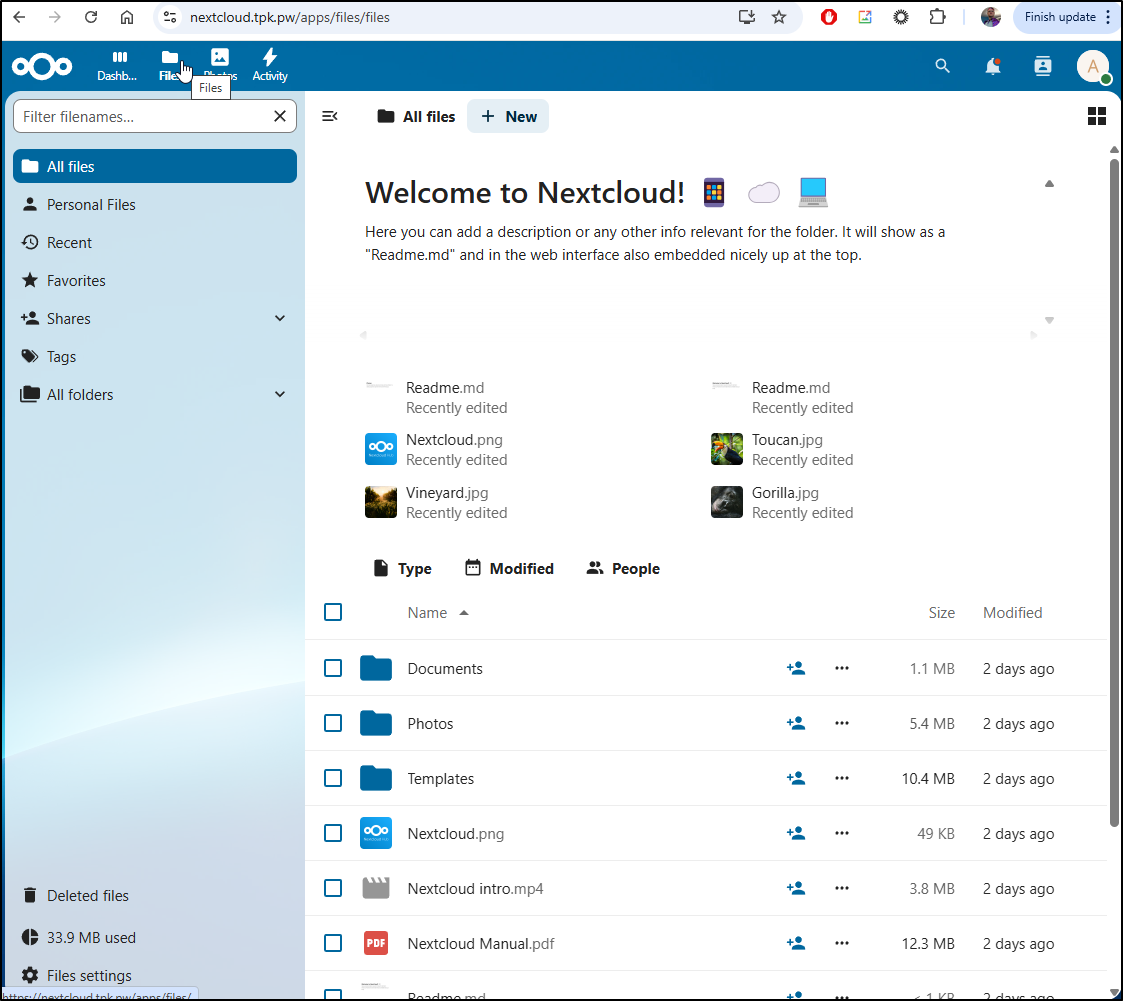Bookmark this page with star
Image resolution: width=1123 pixels, height=1001 pixels.
pos(779,17)
